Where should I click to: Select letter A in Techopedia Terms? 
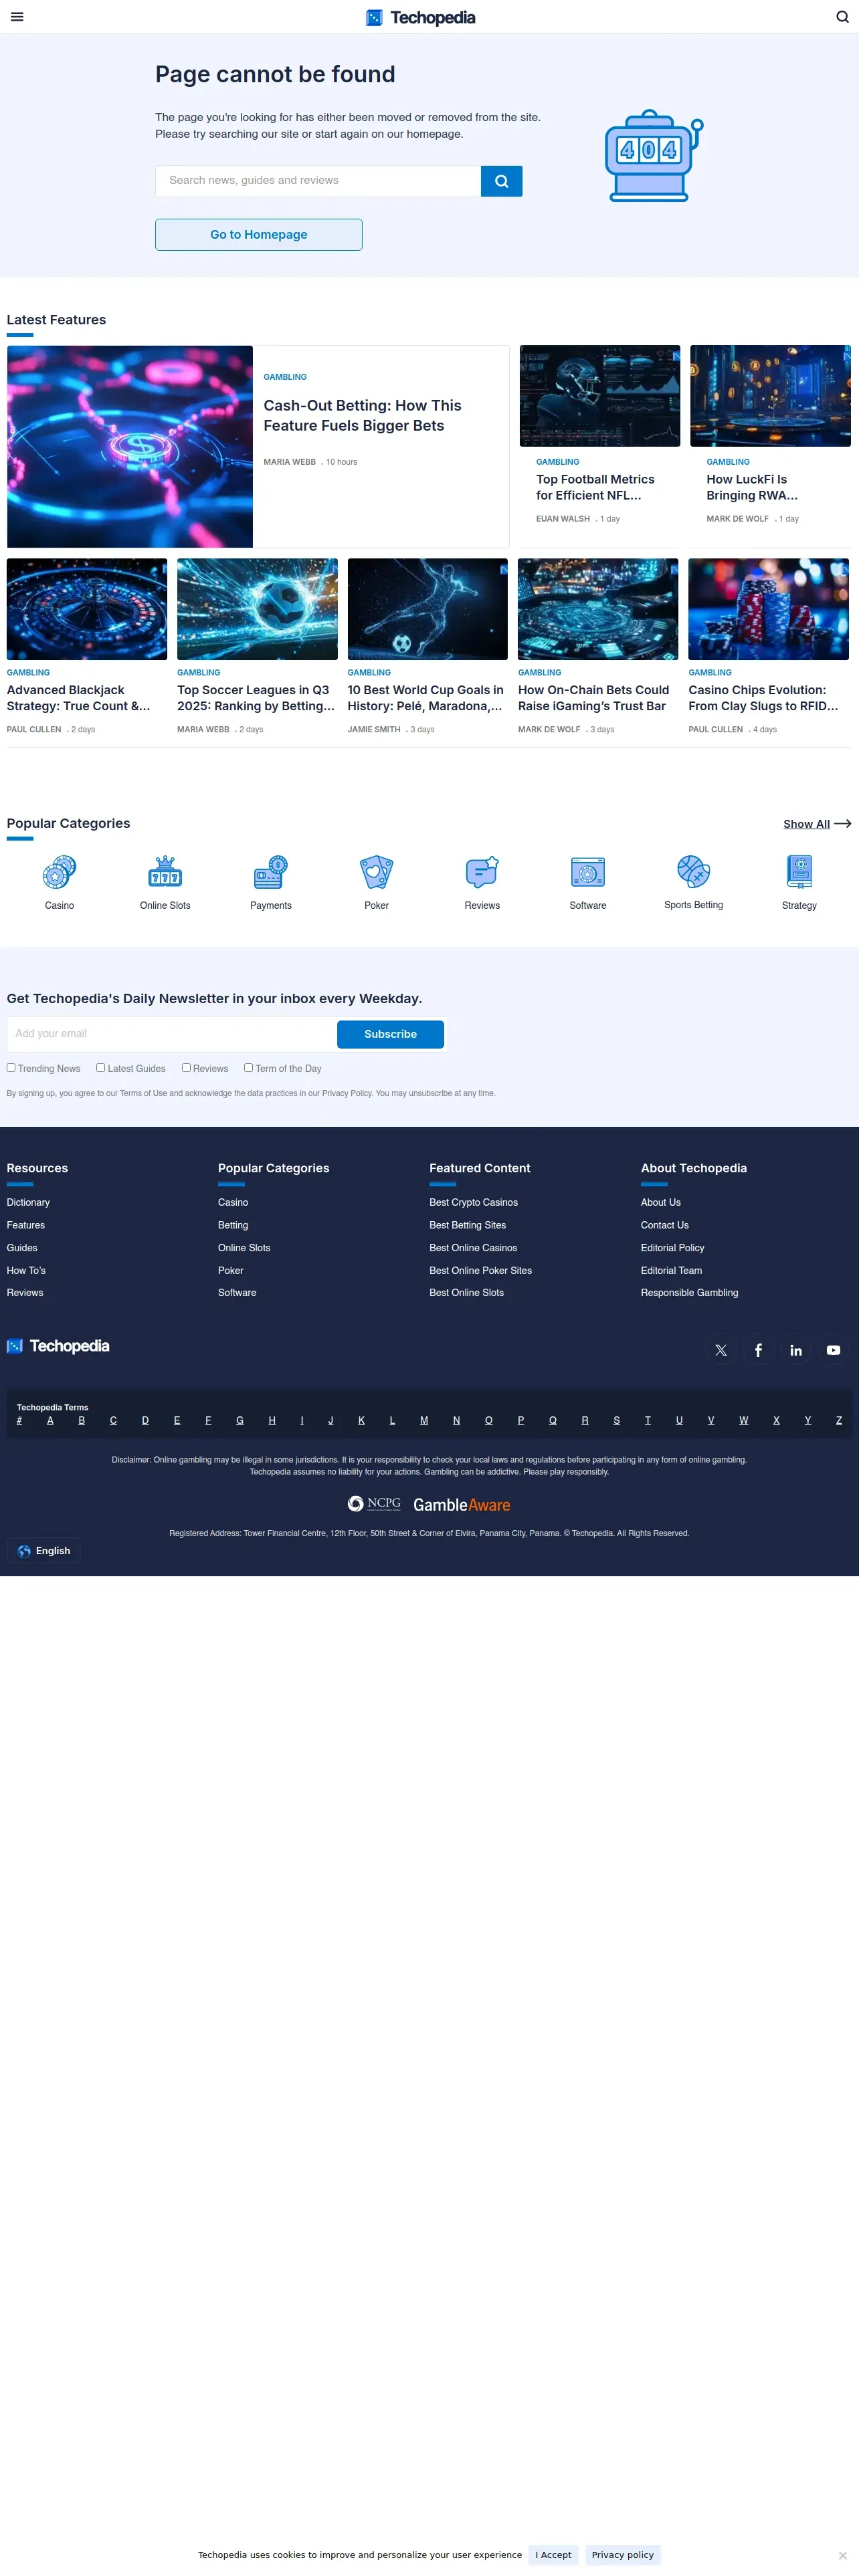pos(50,1421)
